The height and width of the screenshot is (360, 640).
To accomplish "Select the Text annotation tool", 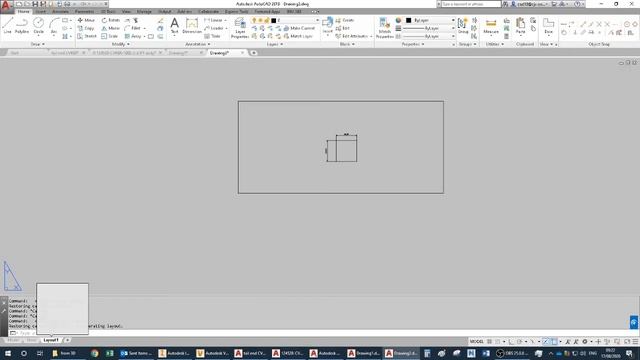I will pyautogui.click(x=174, y=26).
